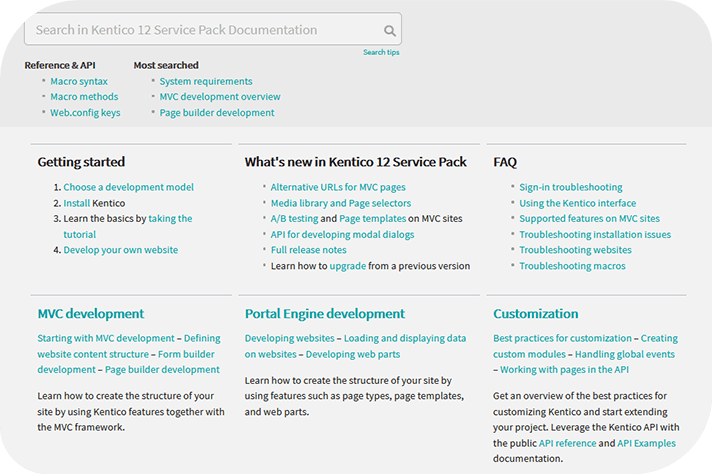Open Troubleshooting websites FAQ
The width and height of the screenshot is (712, 474).
click(575, 250)
